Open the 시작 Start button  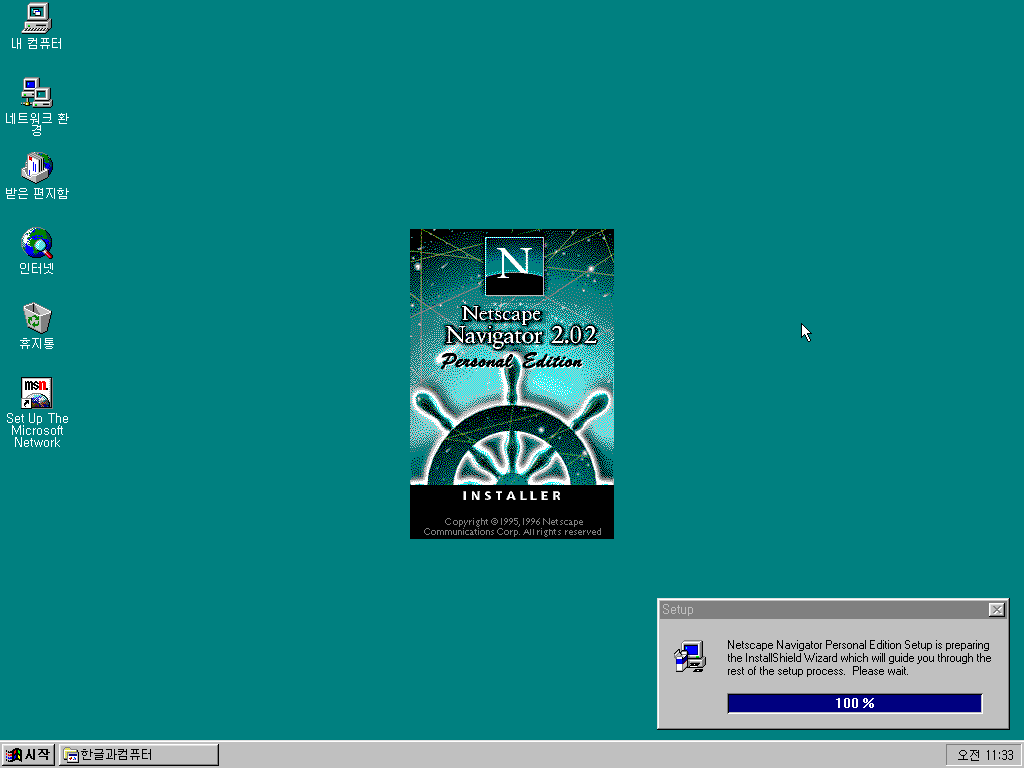coord(27,755)
